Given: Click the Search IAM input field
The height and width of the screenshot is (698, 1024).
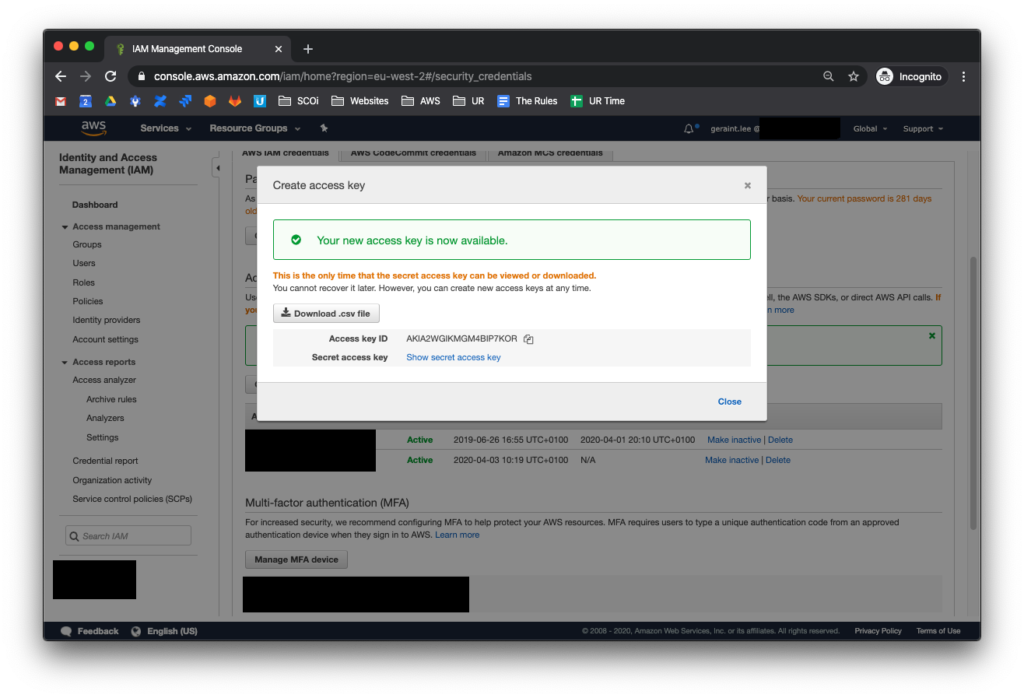Looking at the screenshot, I should click(x=128, y=536).
